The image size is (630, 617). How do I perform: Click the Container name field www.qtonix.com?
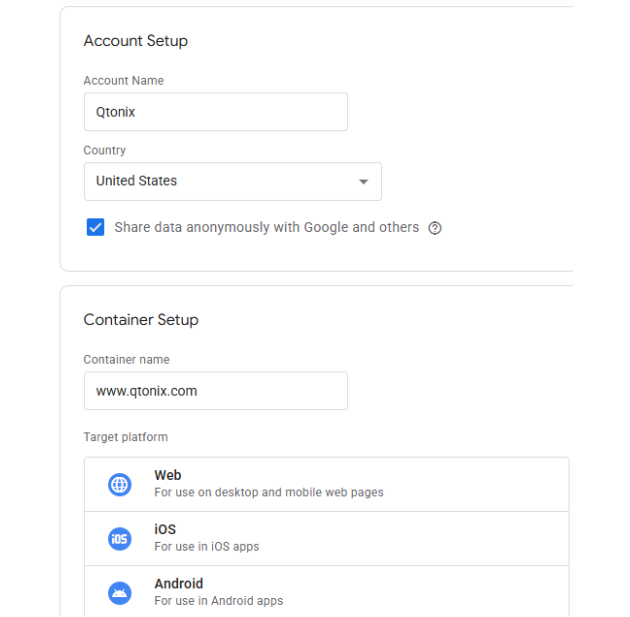click(215, 391)
